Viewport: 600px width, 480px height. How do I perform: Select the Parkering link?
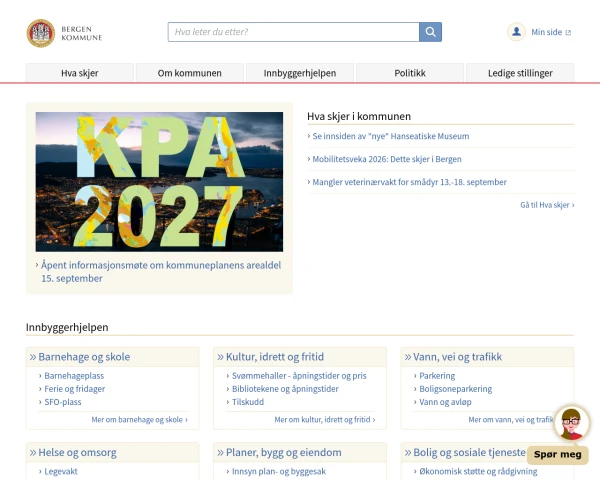pos(437,376)
